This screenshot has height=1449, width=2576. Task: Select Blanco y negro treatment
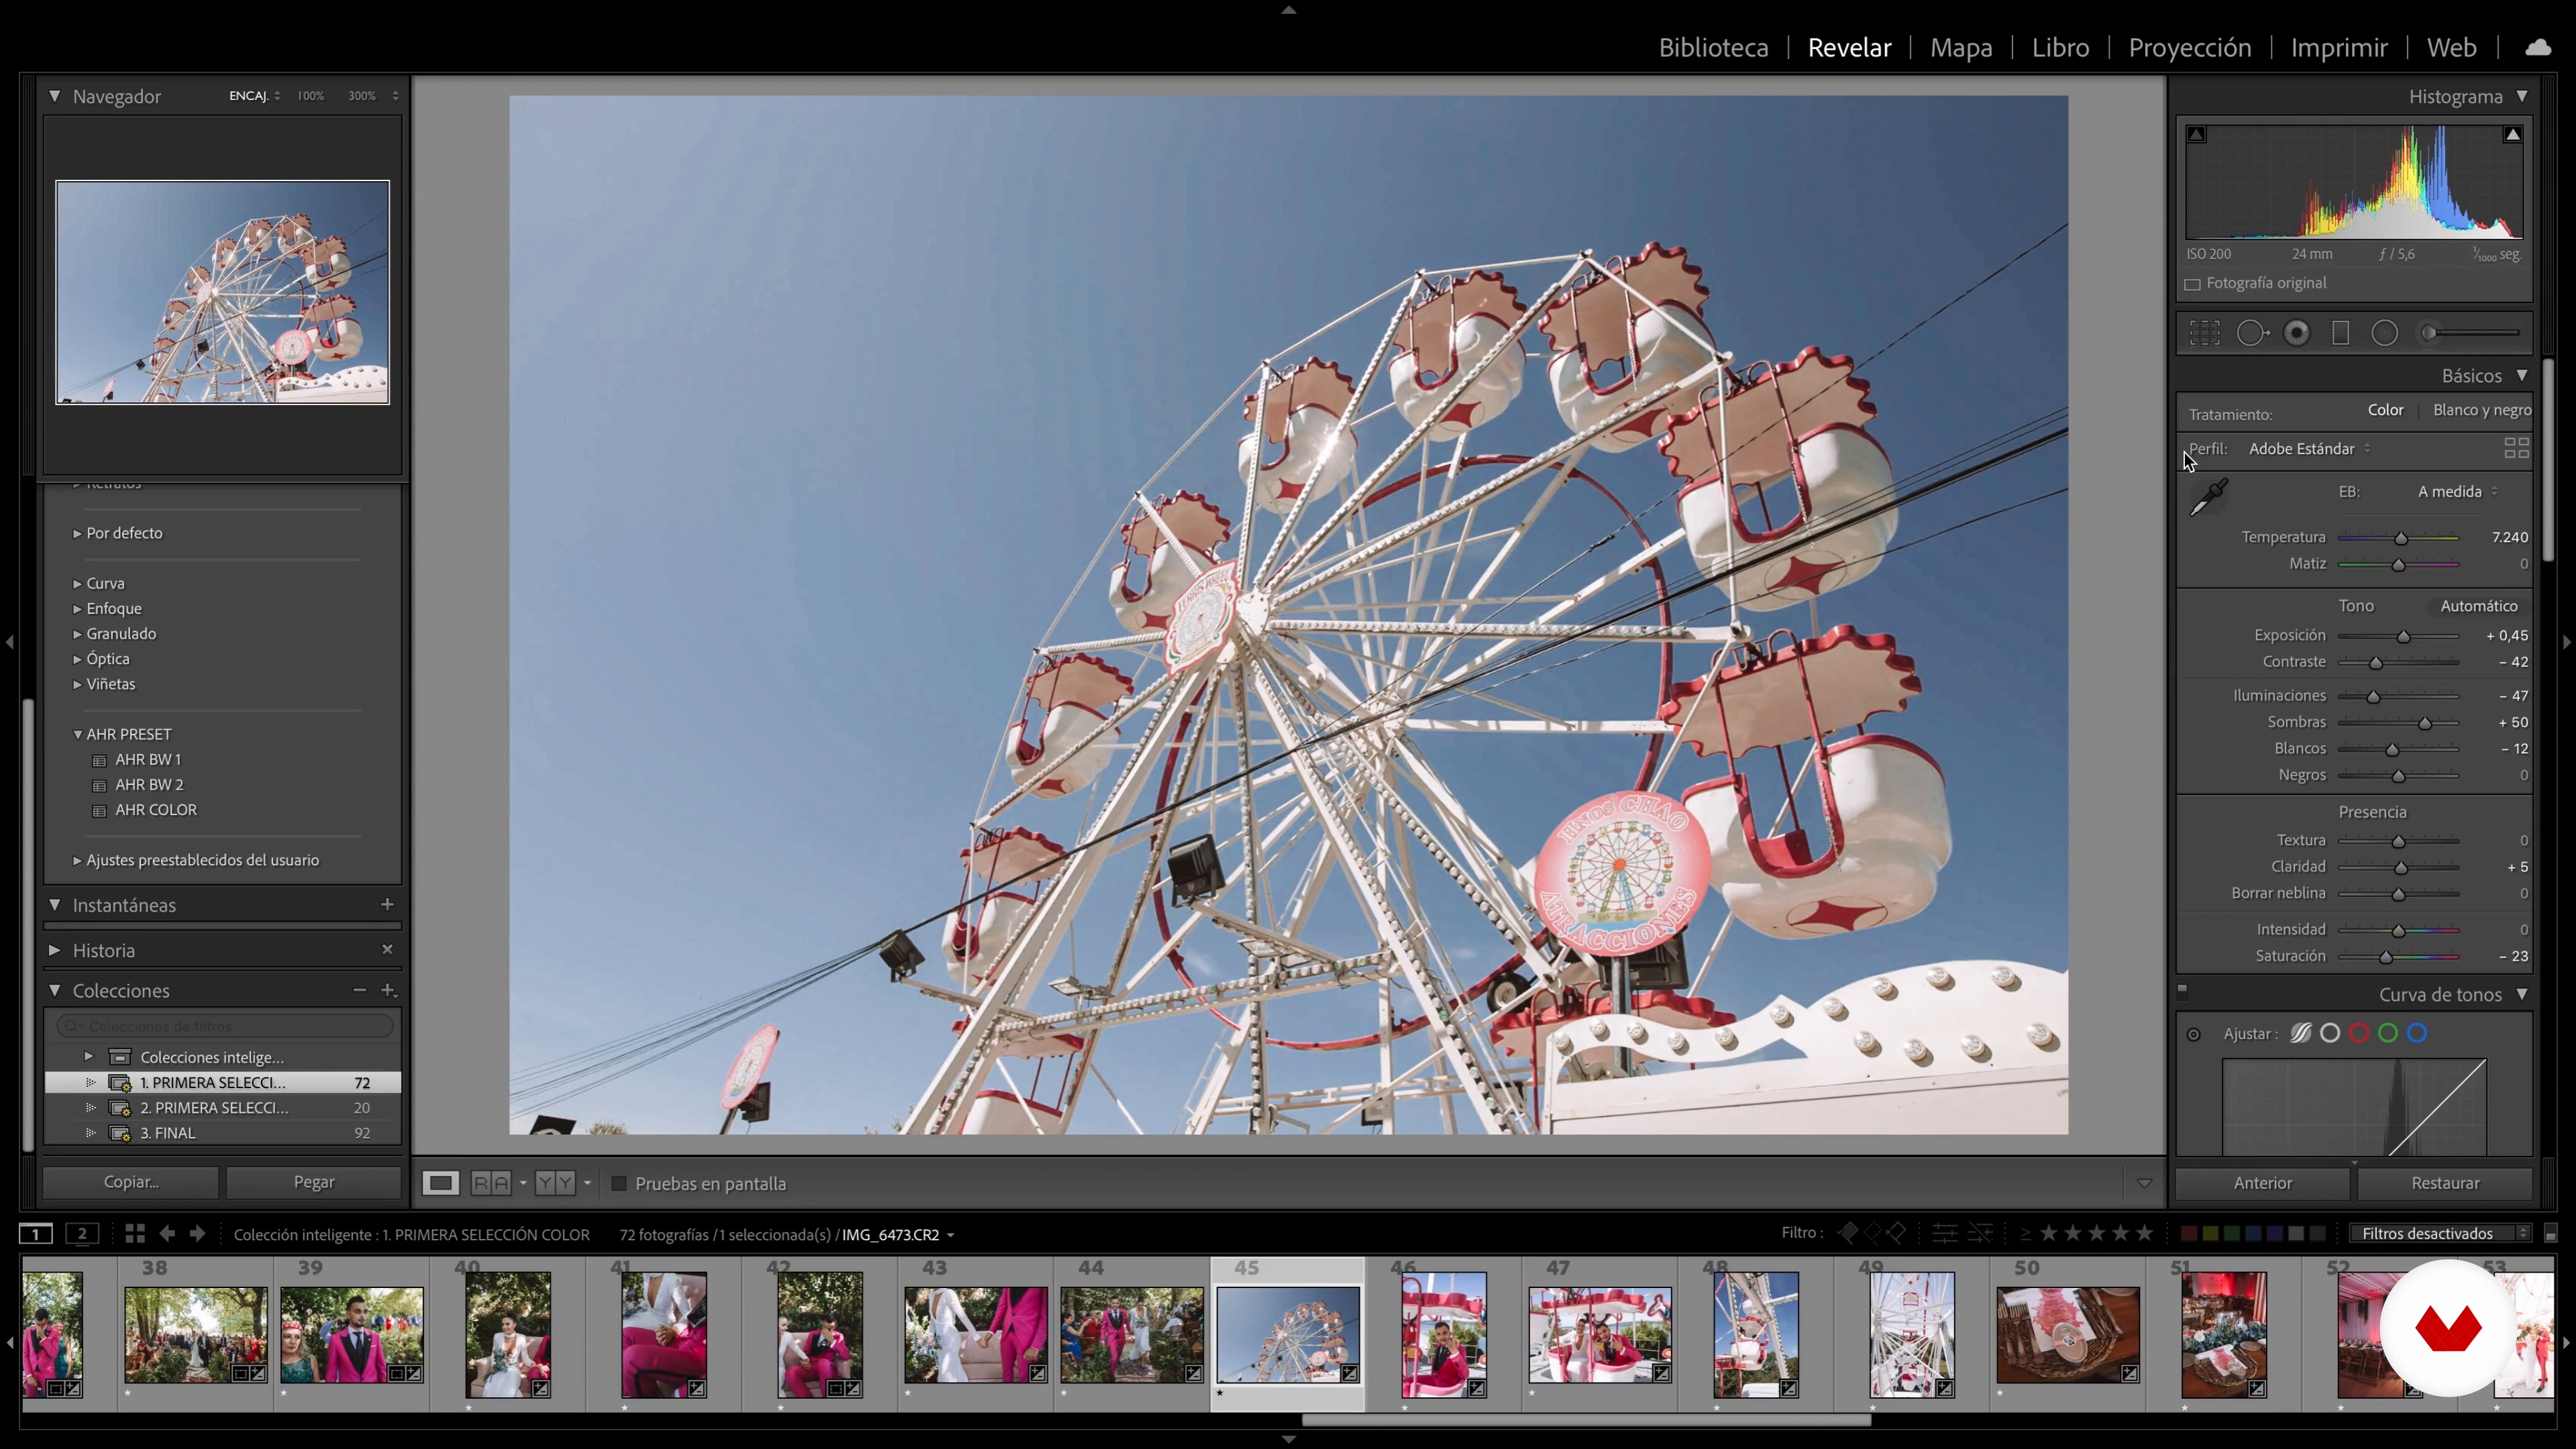click(x=2482, y=410)
